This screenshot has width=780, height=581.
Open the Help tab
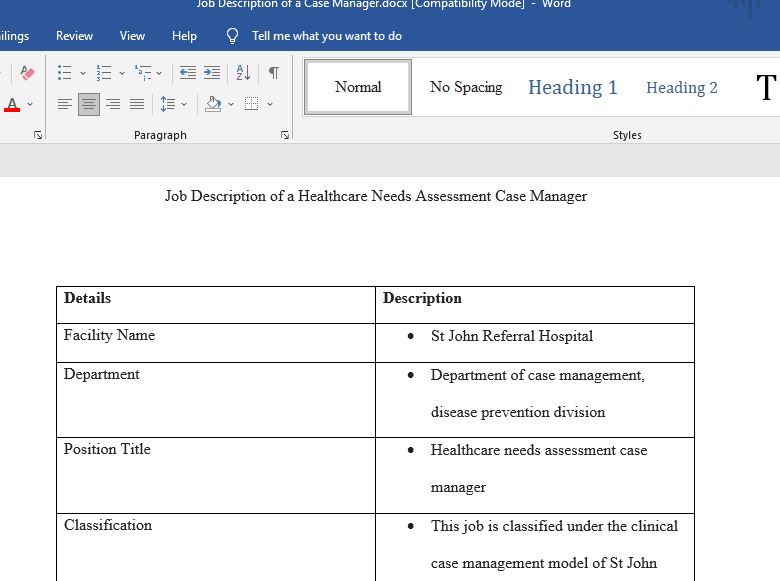click(x=184, y=36)
